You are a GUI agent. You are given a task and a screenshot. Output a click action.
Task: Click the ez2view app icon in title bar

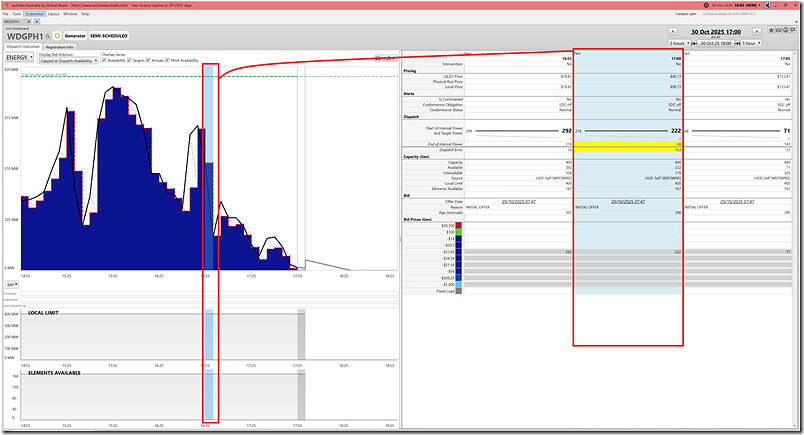pyautogui.click(x=6, y=5)
